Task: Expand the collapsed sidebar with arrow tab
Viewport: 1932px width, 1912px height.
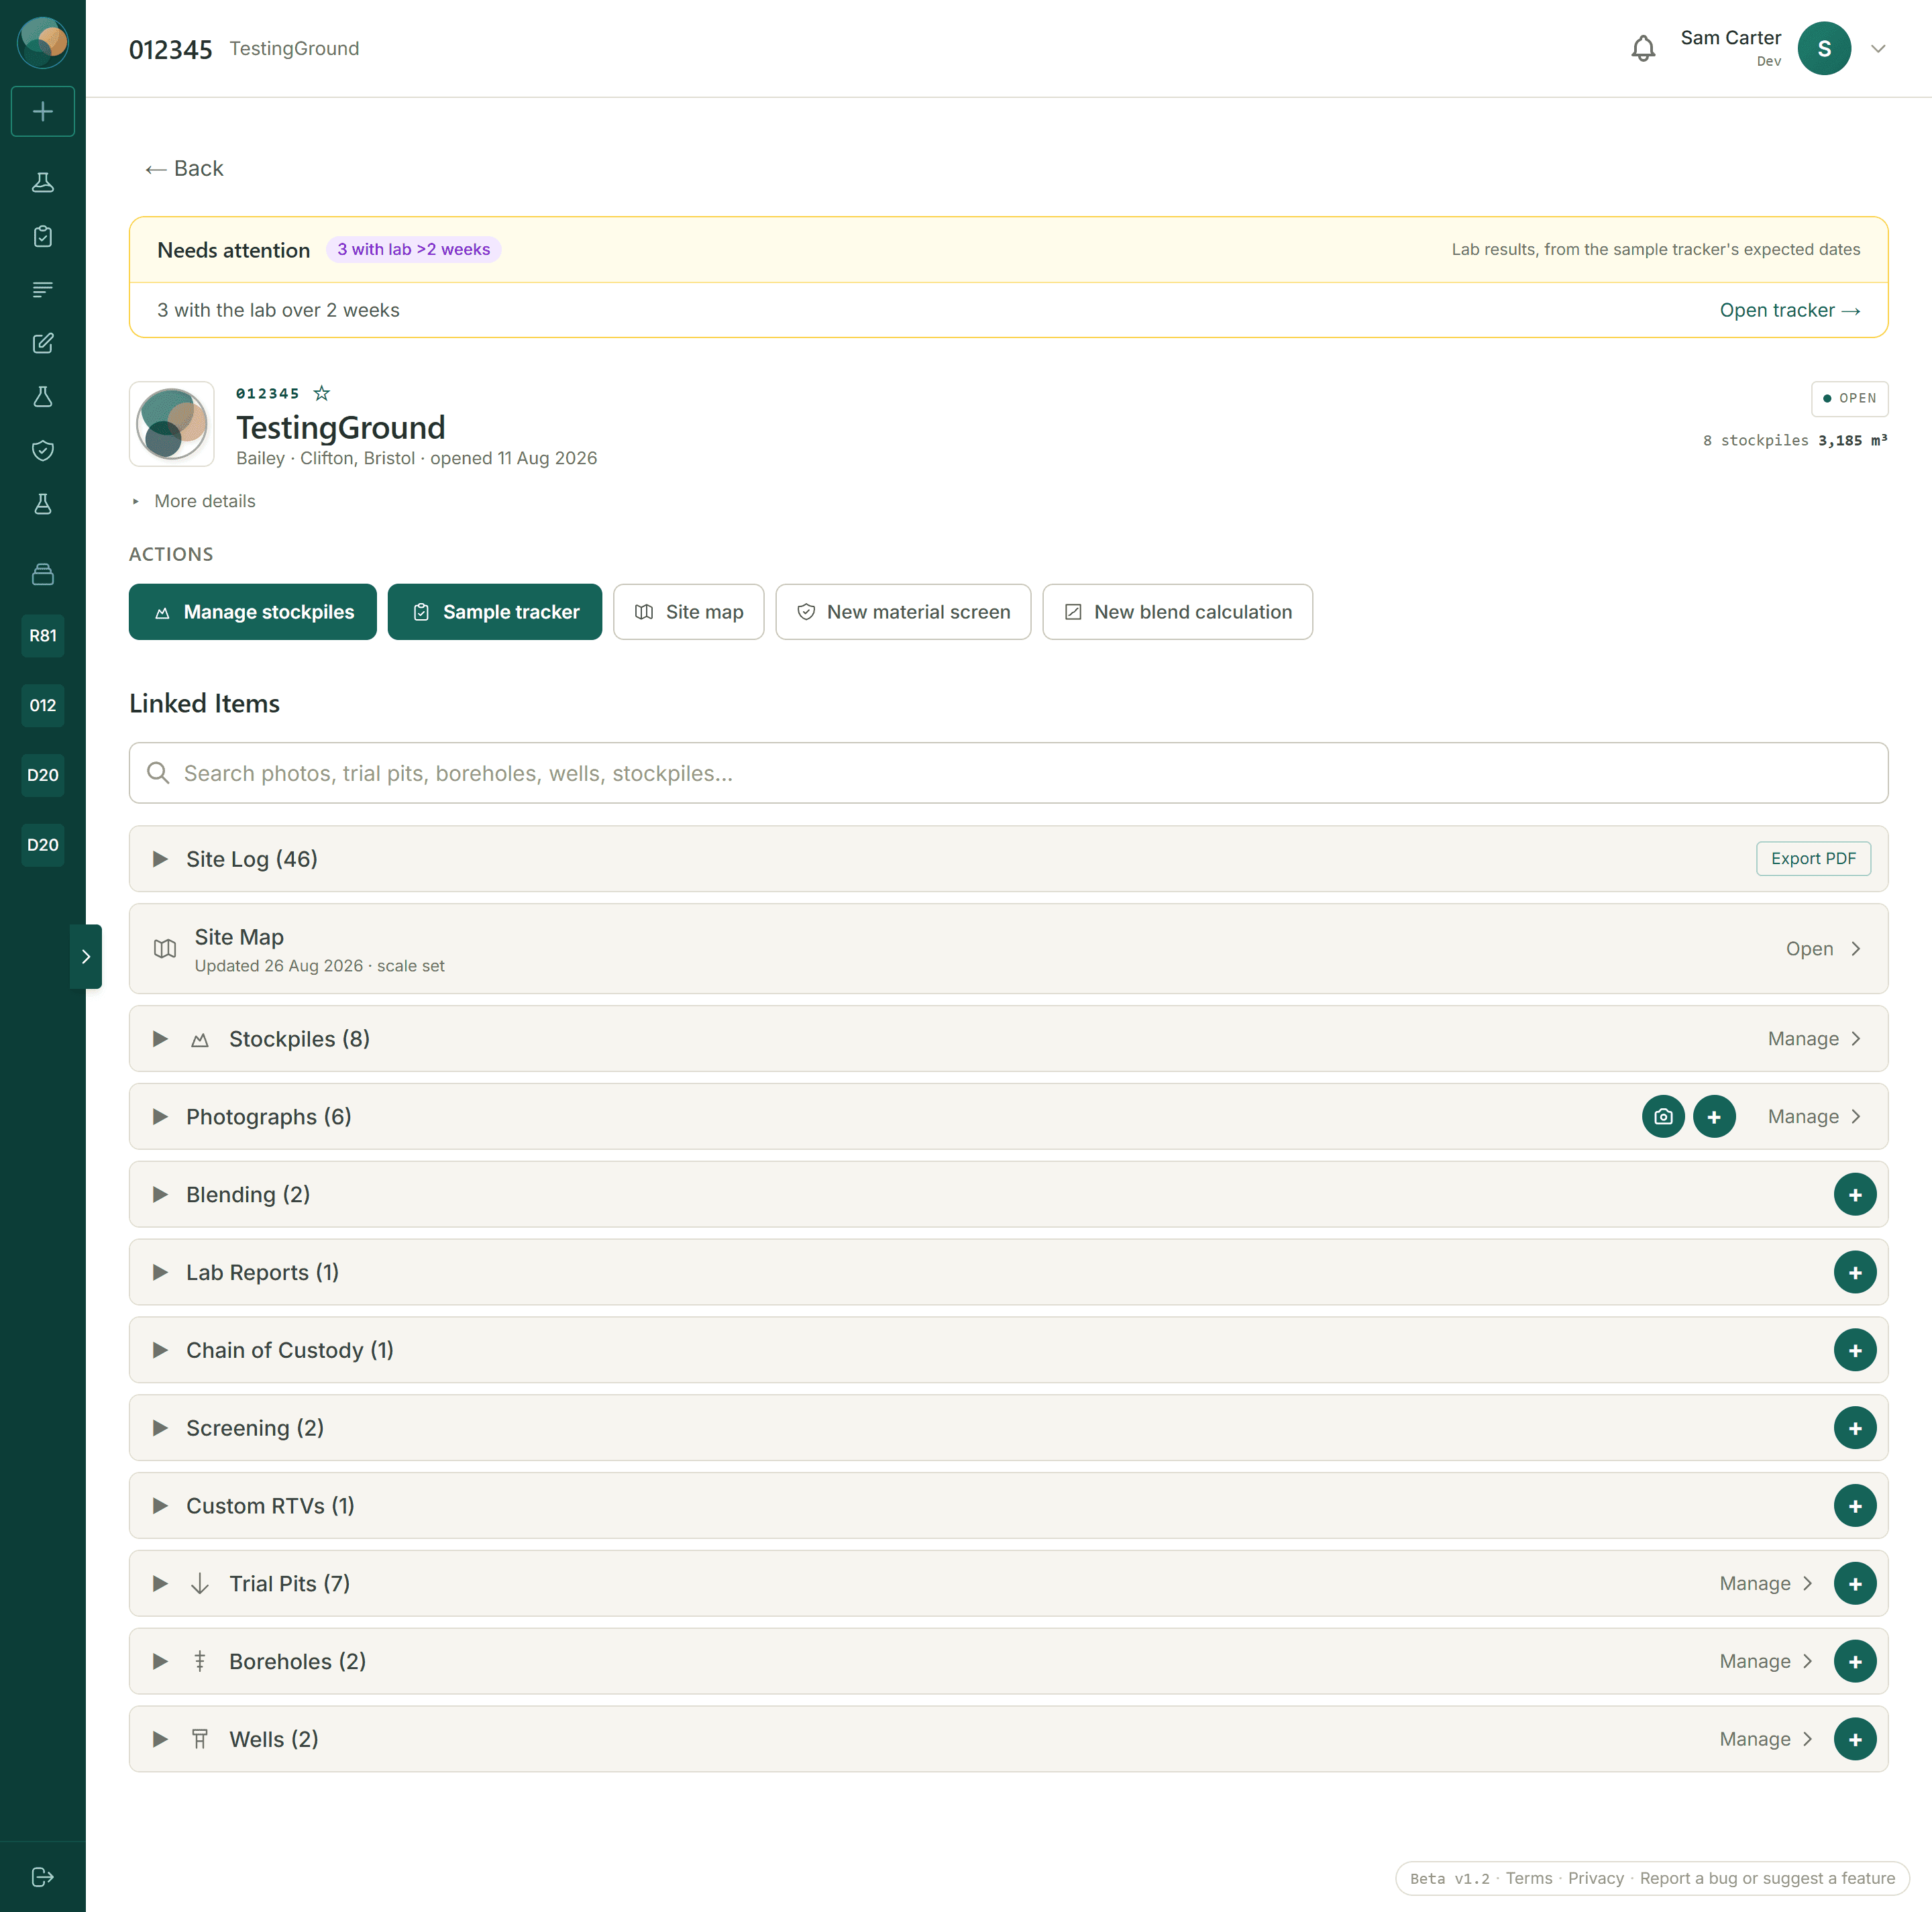Action: click(x=86, y=956)
